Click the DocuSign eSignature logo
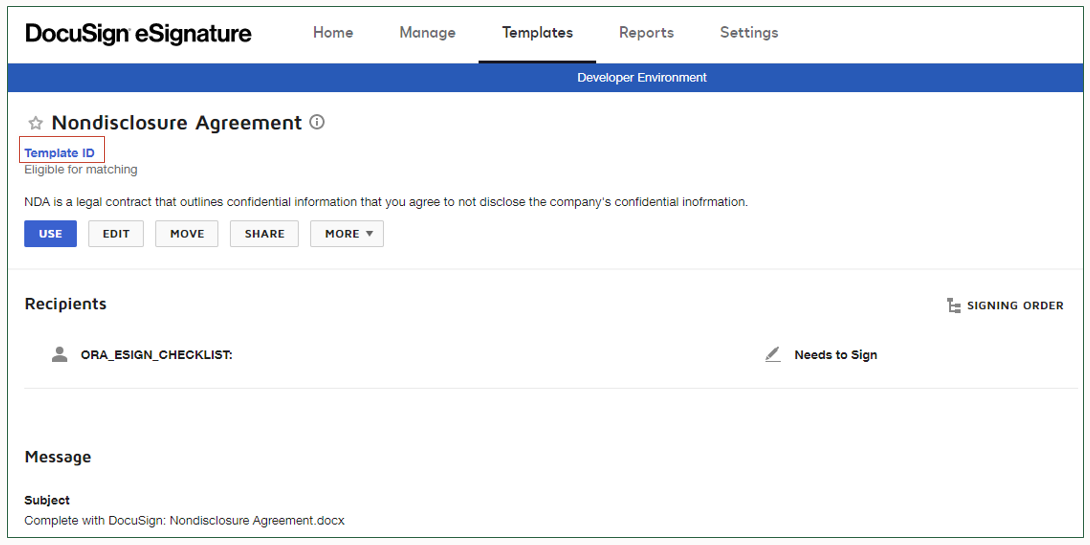Image resolution: width=1090 pixels, height=545 pixels. tap(138, 33)
